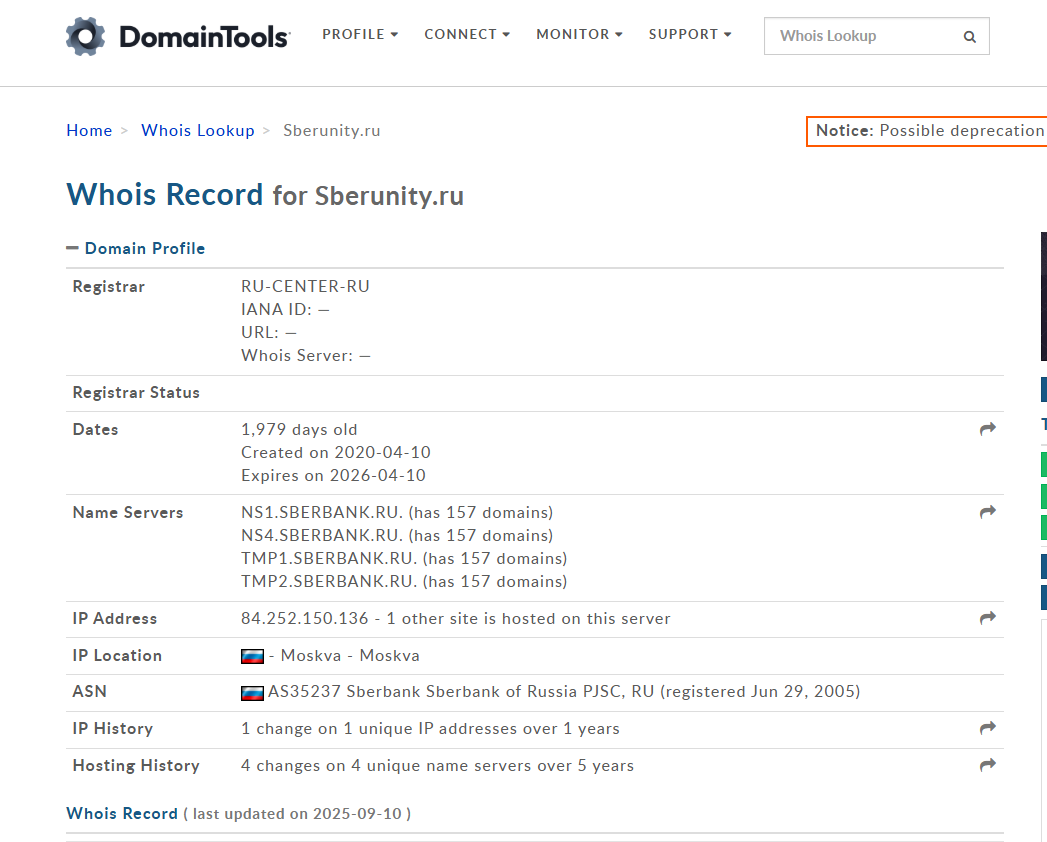Click the Possible deprecation notice banner

pos(928,131)
